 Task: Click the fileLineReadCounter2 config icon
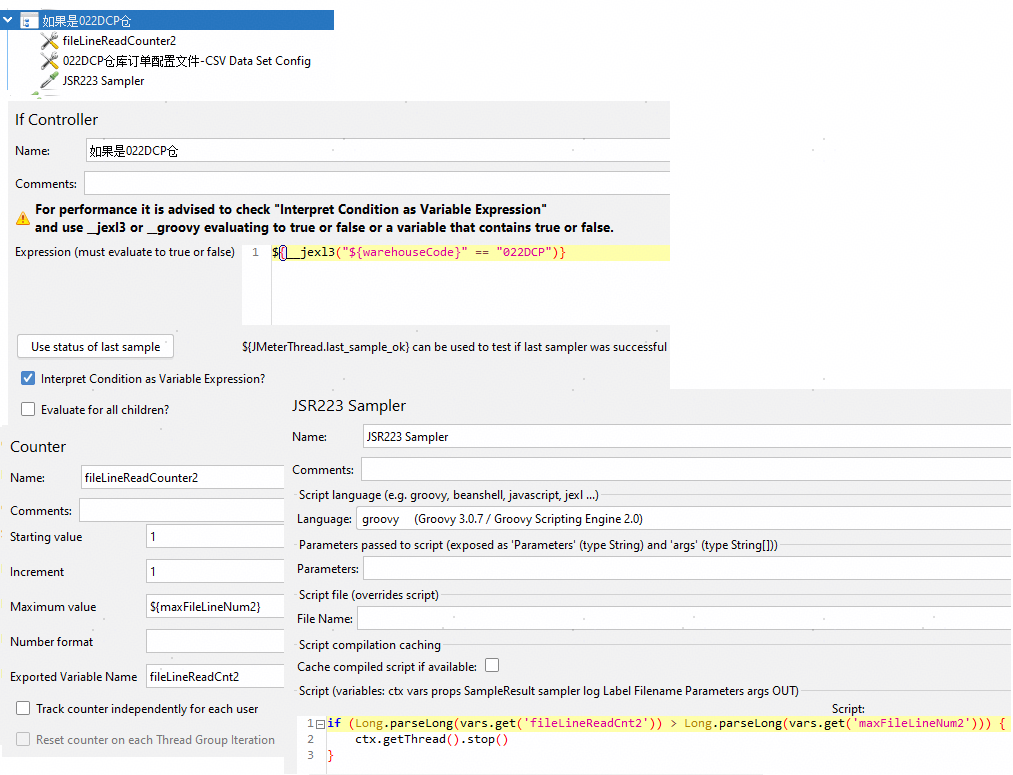tap(49, 41)
